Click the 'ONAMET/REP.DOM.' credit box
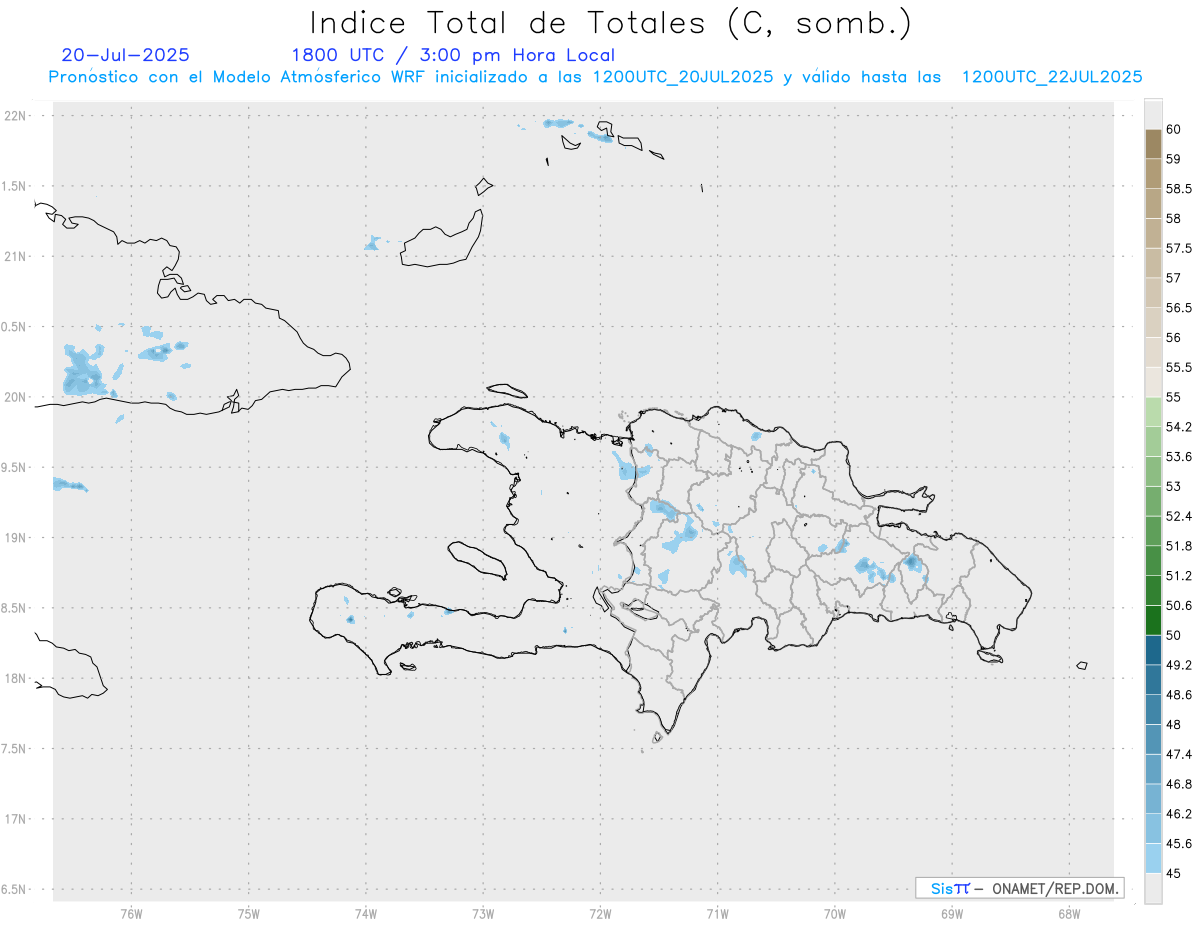 1019,888
